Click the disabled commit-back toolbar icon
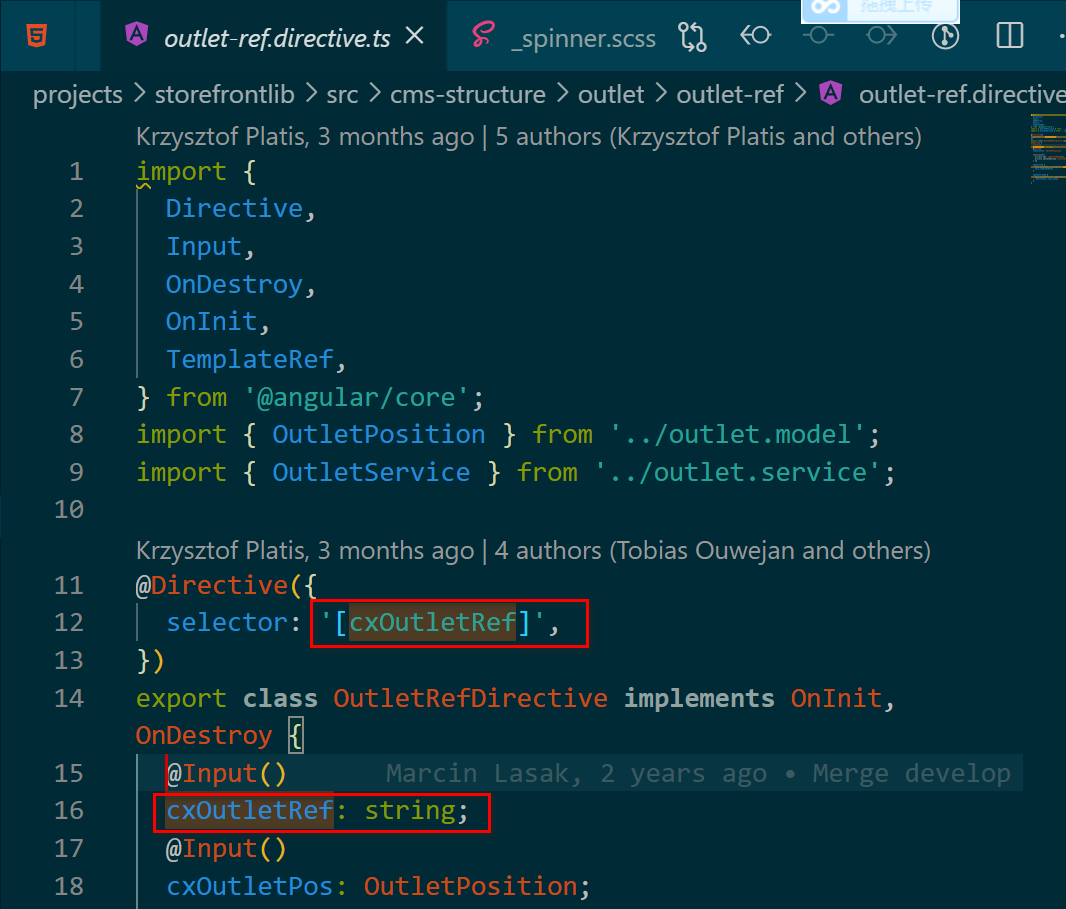The width and height of the screenshot is (1066, 909). tap(818, 35)
